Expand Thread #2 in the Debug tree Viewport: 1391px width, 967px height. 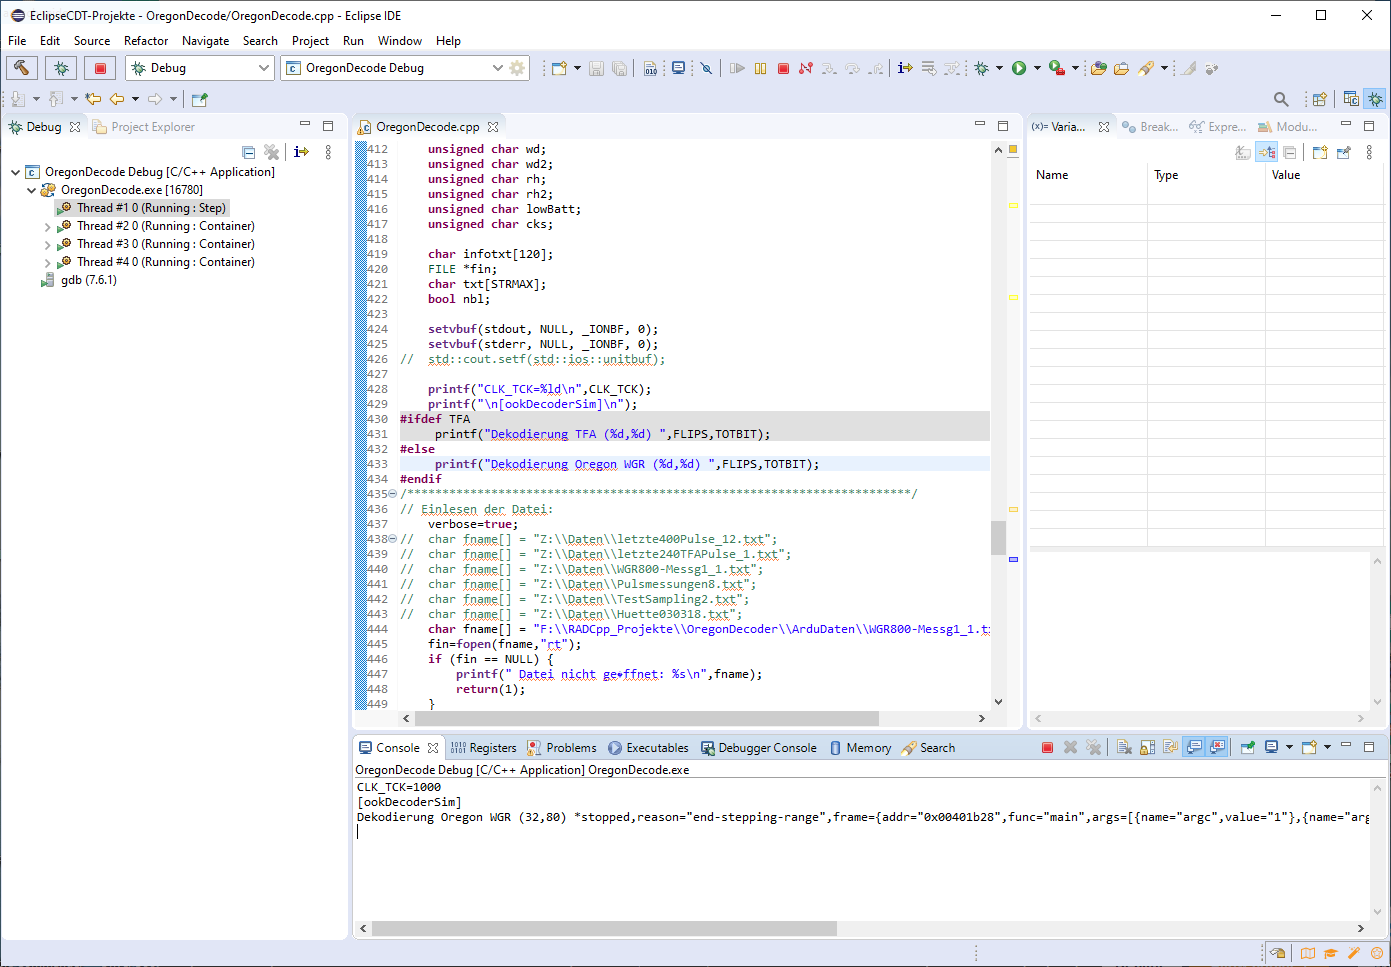(x=47, y=227)
